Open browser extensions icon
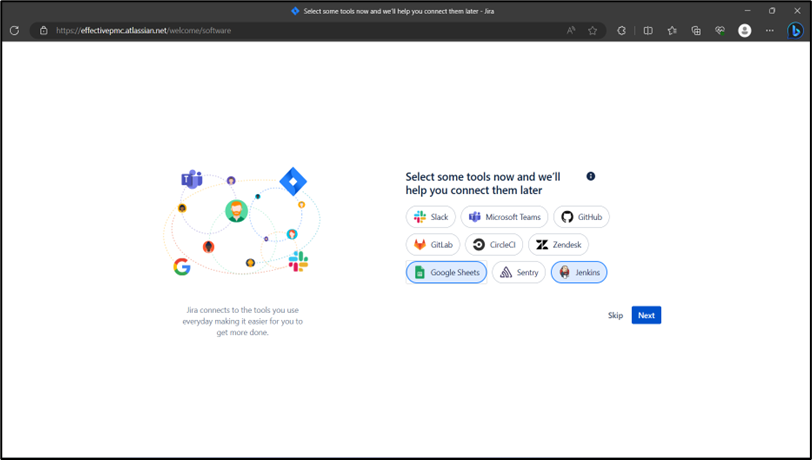The height and width of the screenshot is (460, 812). pos(621,31)
